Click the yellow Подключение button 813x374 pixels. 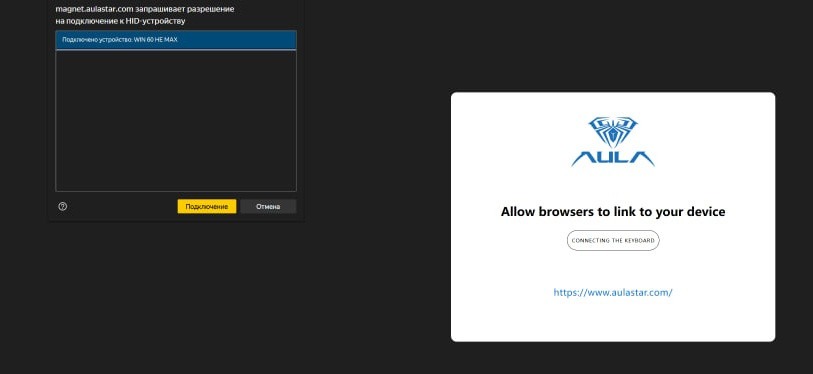pos(207,206)
